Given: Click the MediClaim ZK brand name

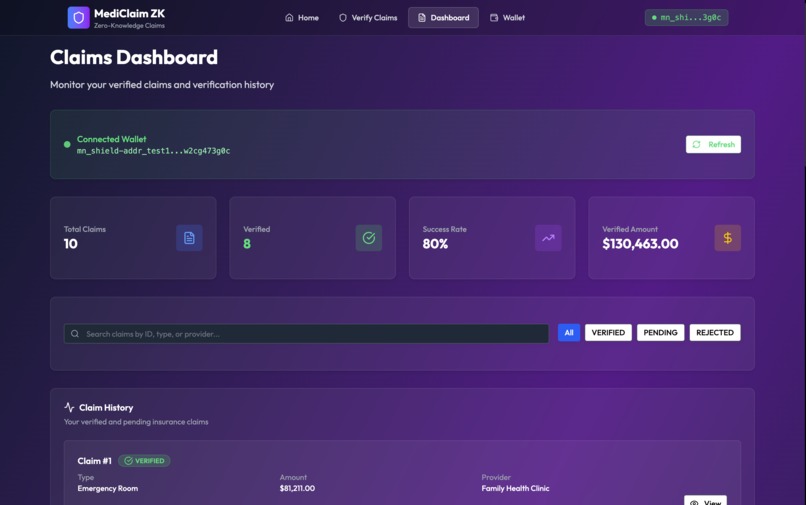Looking at the screenshot, I should 130,14.
